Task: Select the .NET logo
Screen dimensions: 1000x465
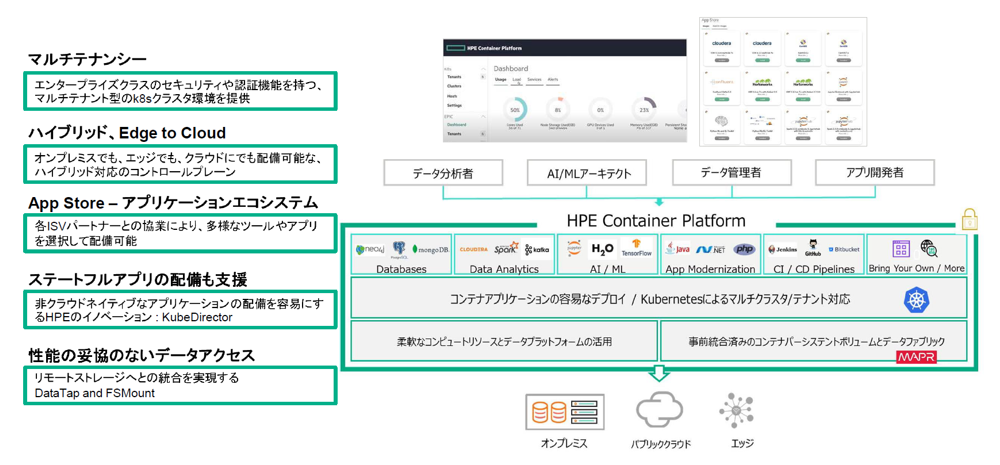Action: pos(709,249)
